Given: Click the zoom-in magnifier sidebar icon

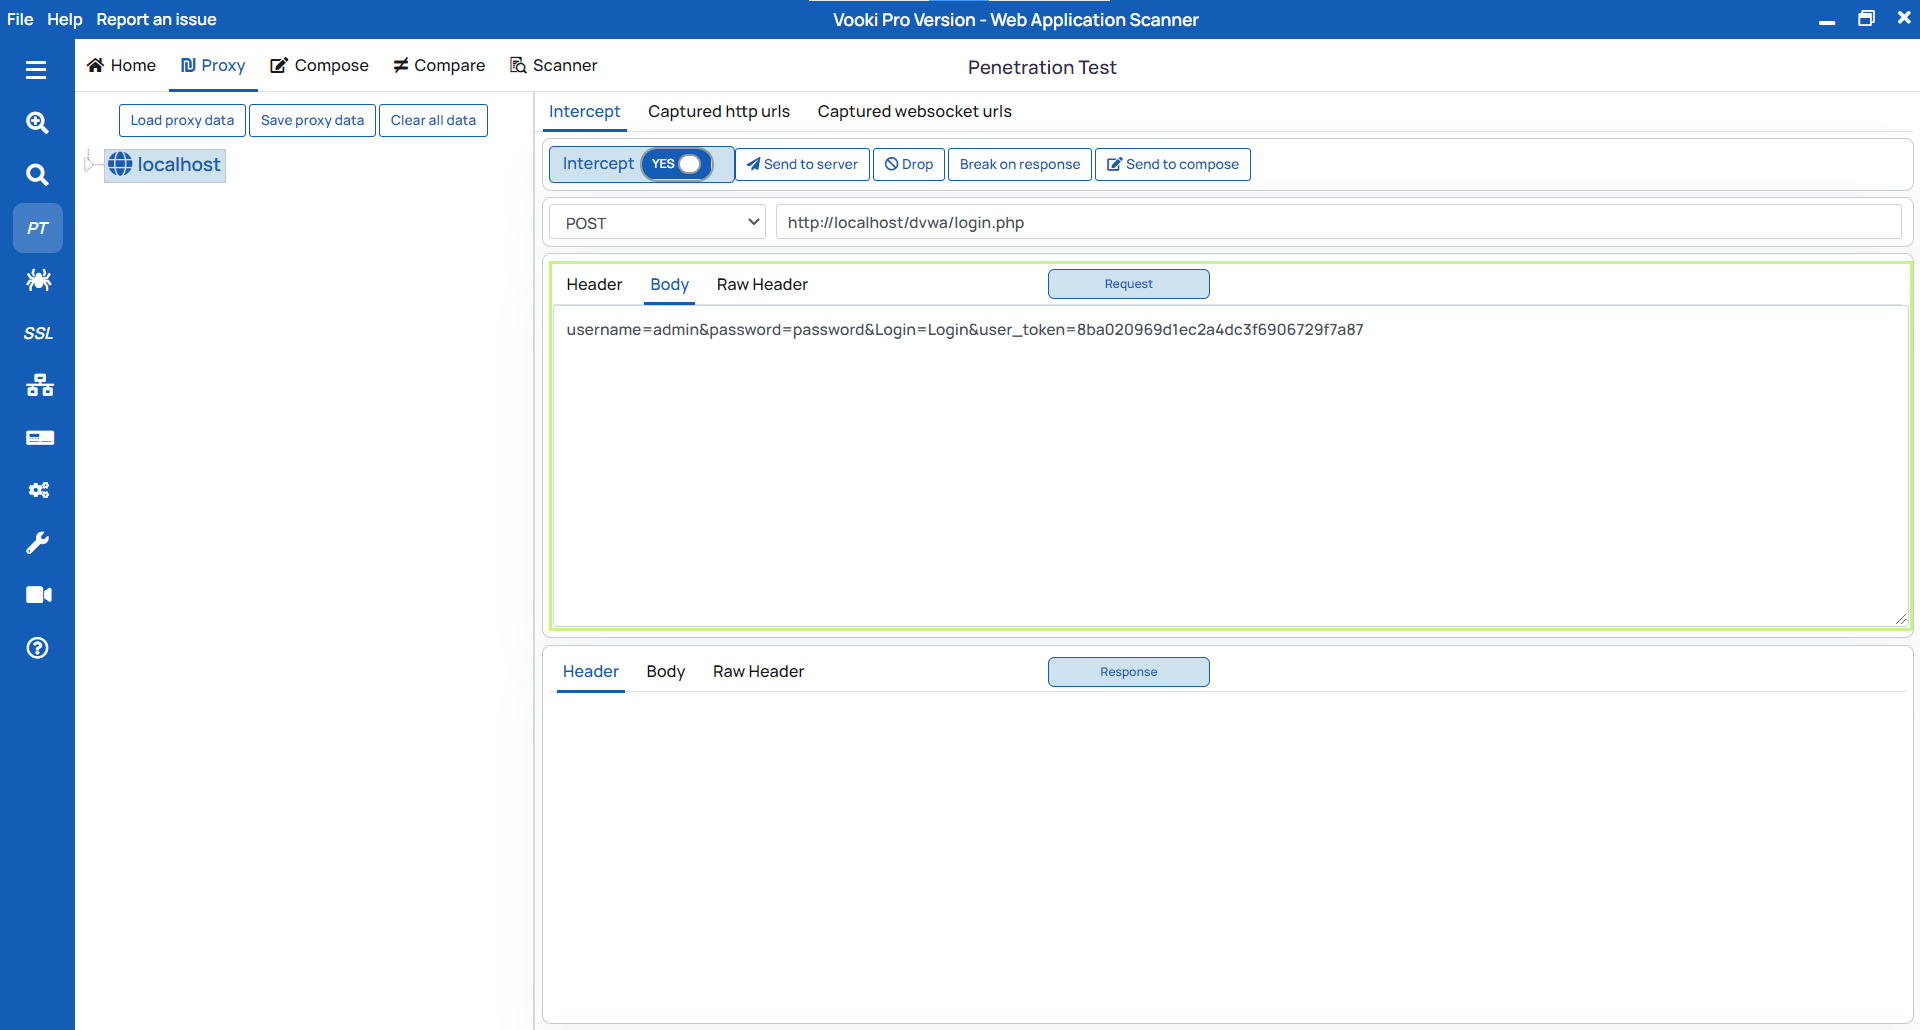Looking at the screenshot, I should (38, 122).
